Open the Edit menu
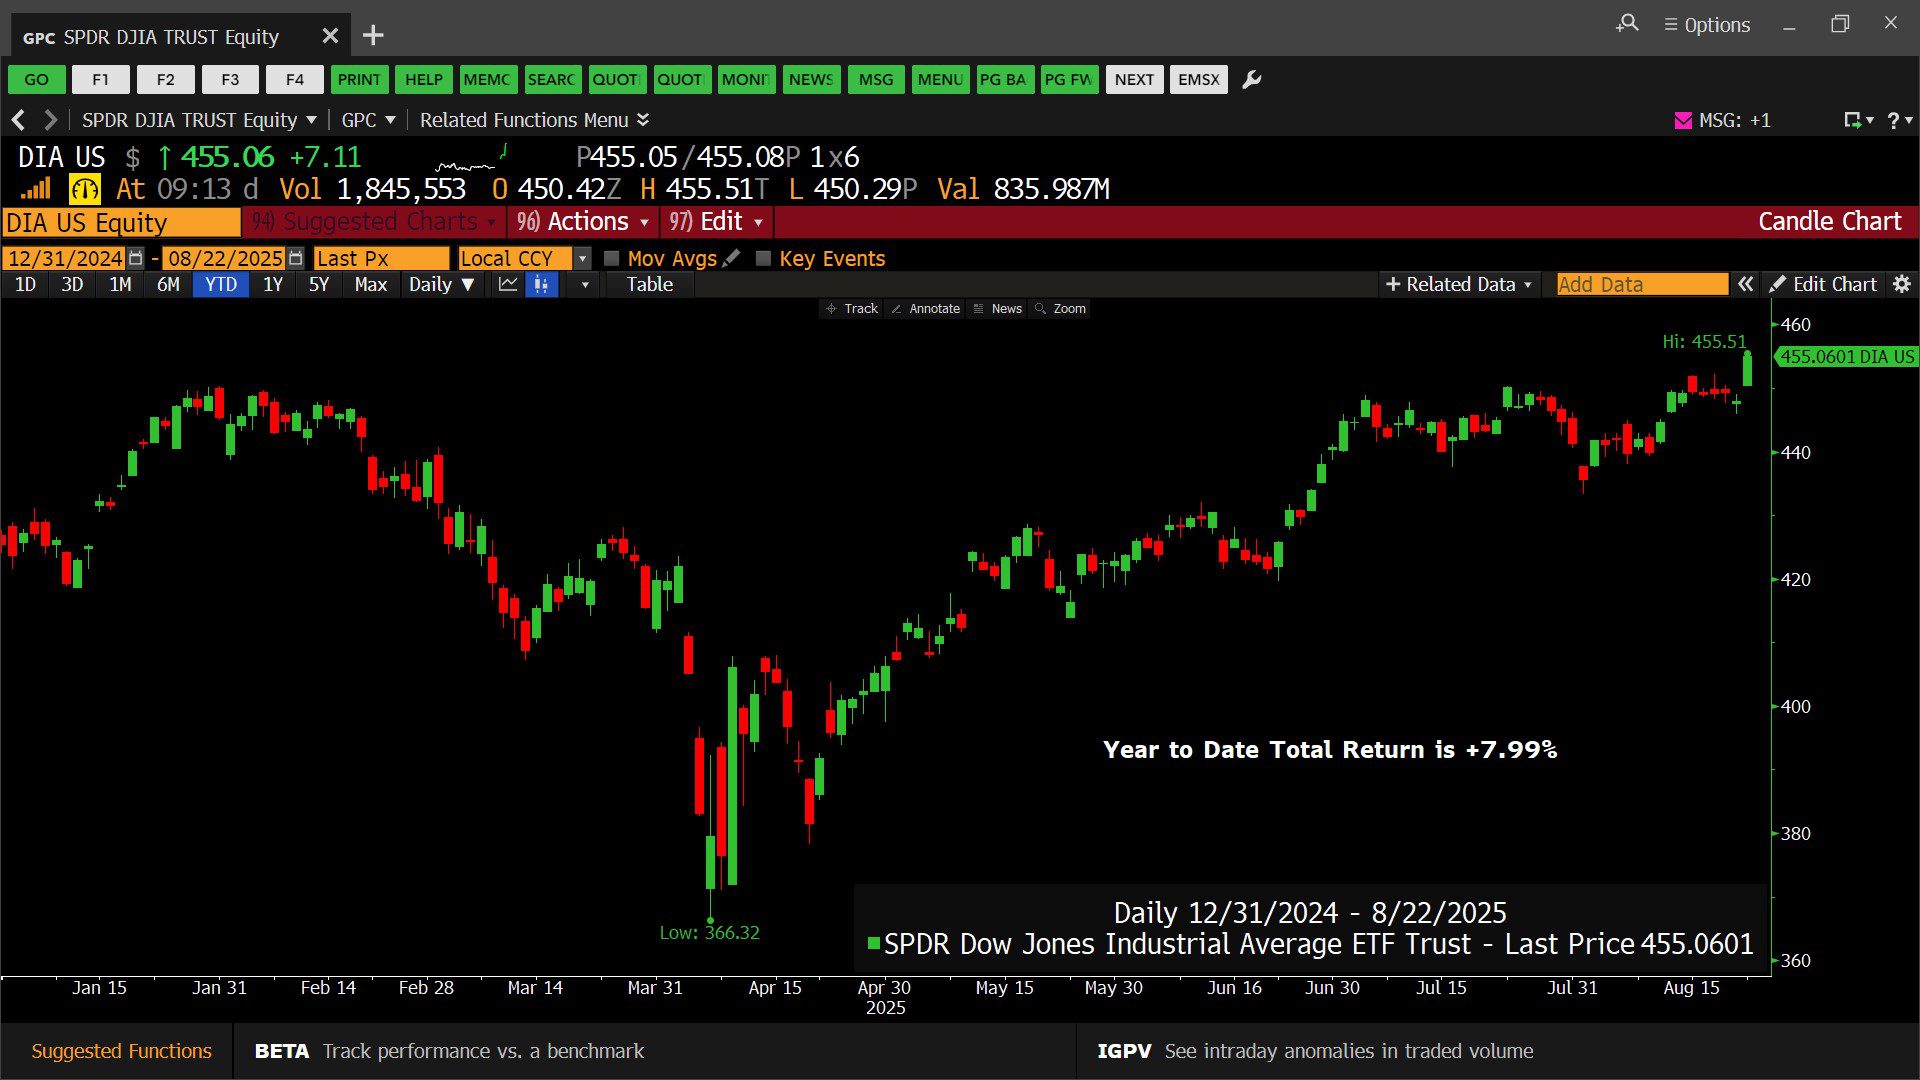 pyautogui.click(x=716, y=222)
